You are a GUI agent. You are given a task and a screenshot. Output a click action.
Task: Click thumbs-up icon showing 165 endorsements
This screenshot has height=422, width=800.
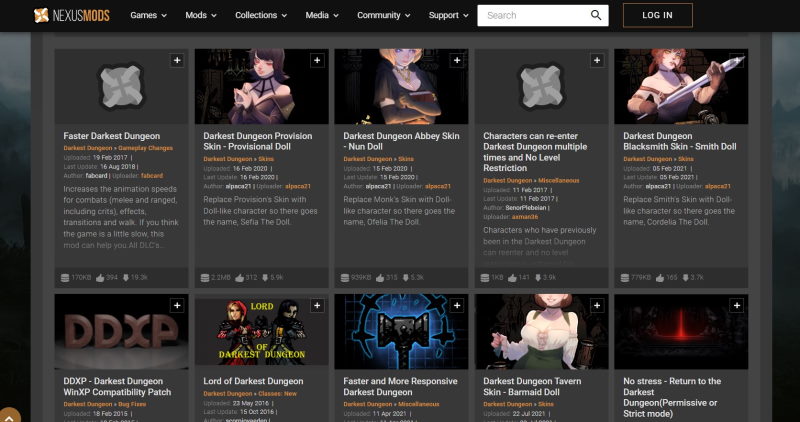pyautogui.click(x=660, y=278)
